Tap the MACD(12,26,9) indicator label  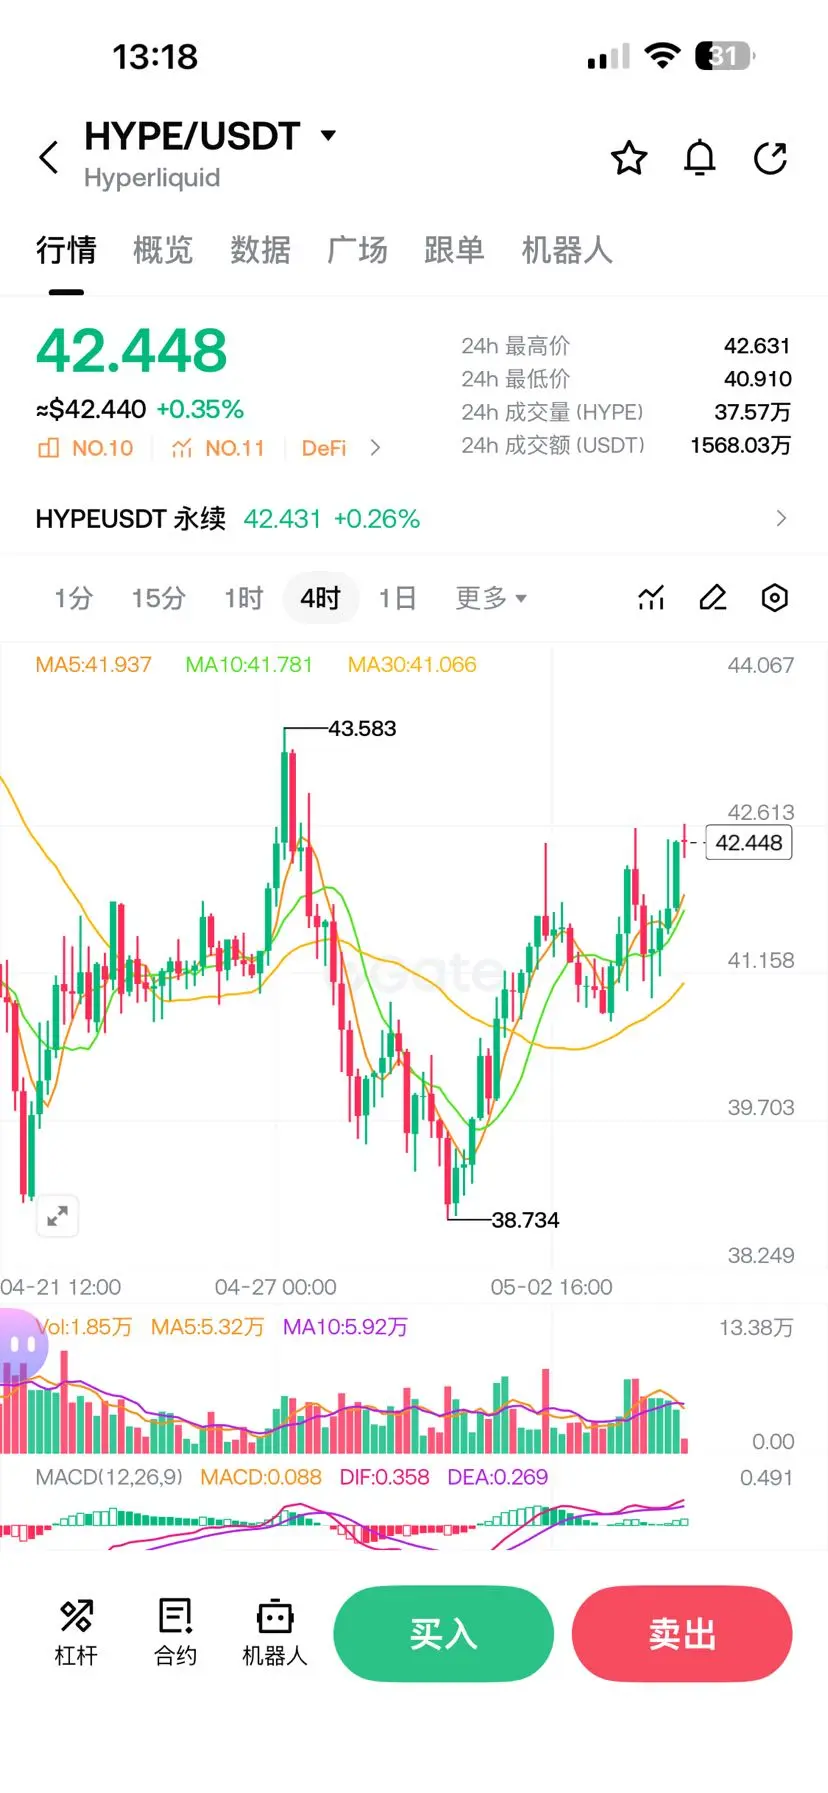[x=109, y=1477]
